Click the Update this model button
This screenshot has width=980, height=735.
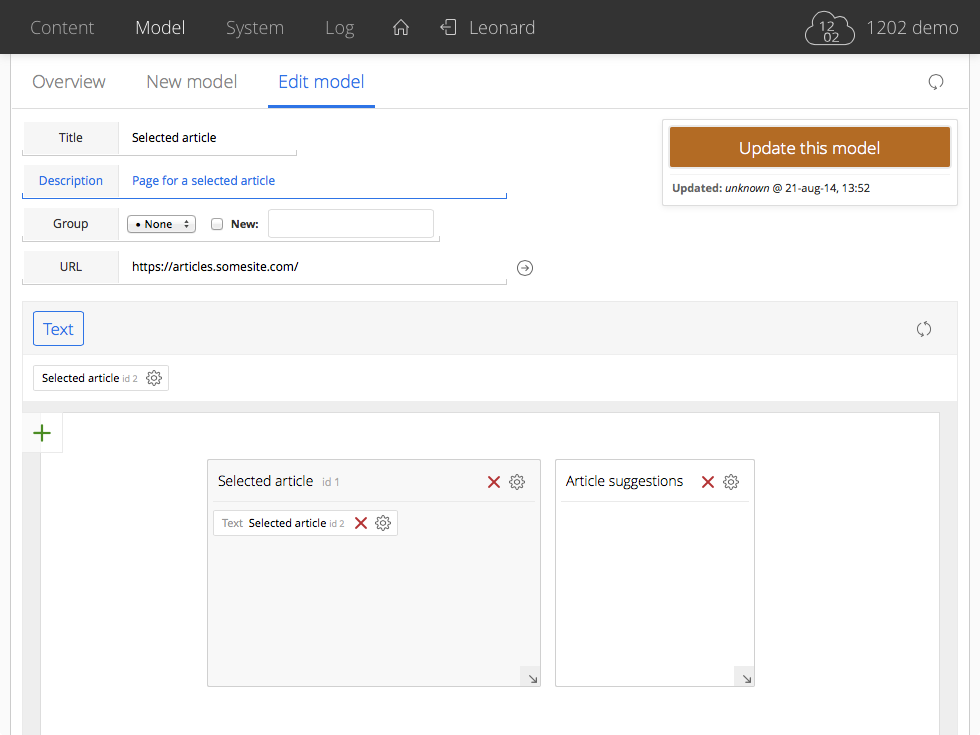[x=809, y=148]
